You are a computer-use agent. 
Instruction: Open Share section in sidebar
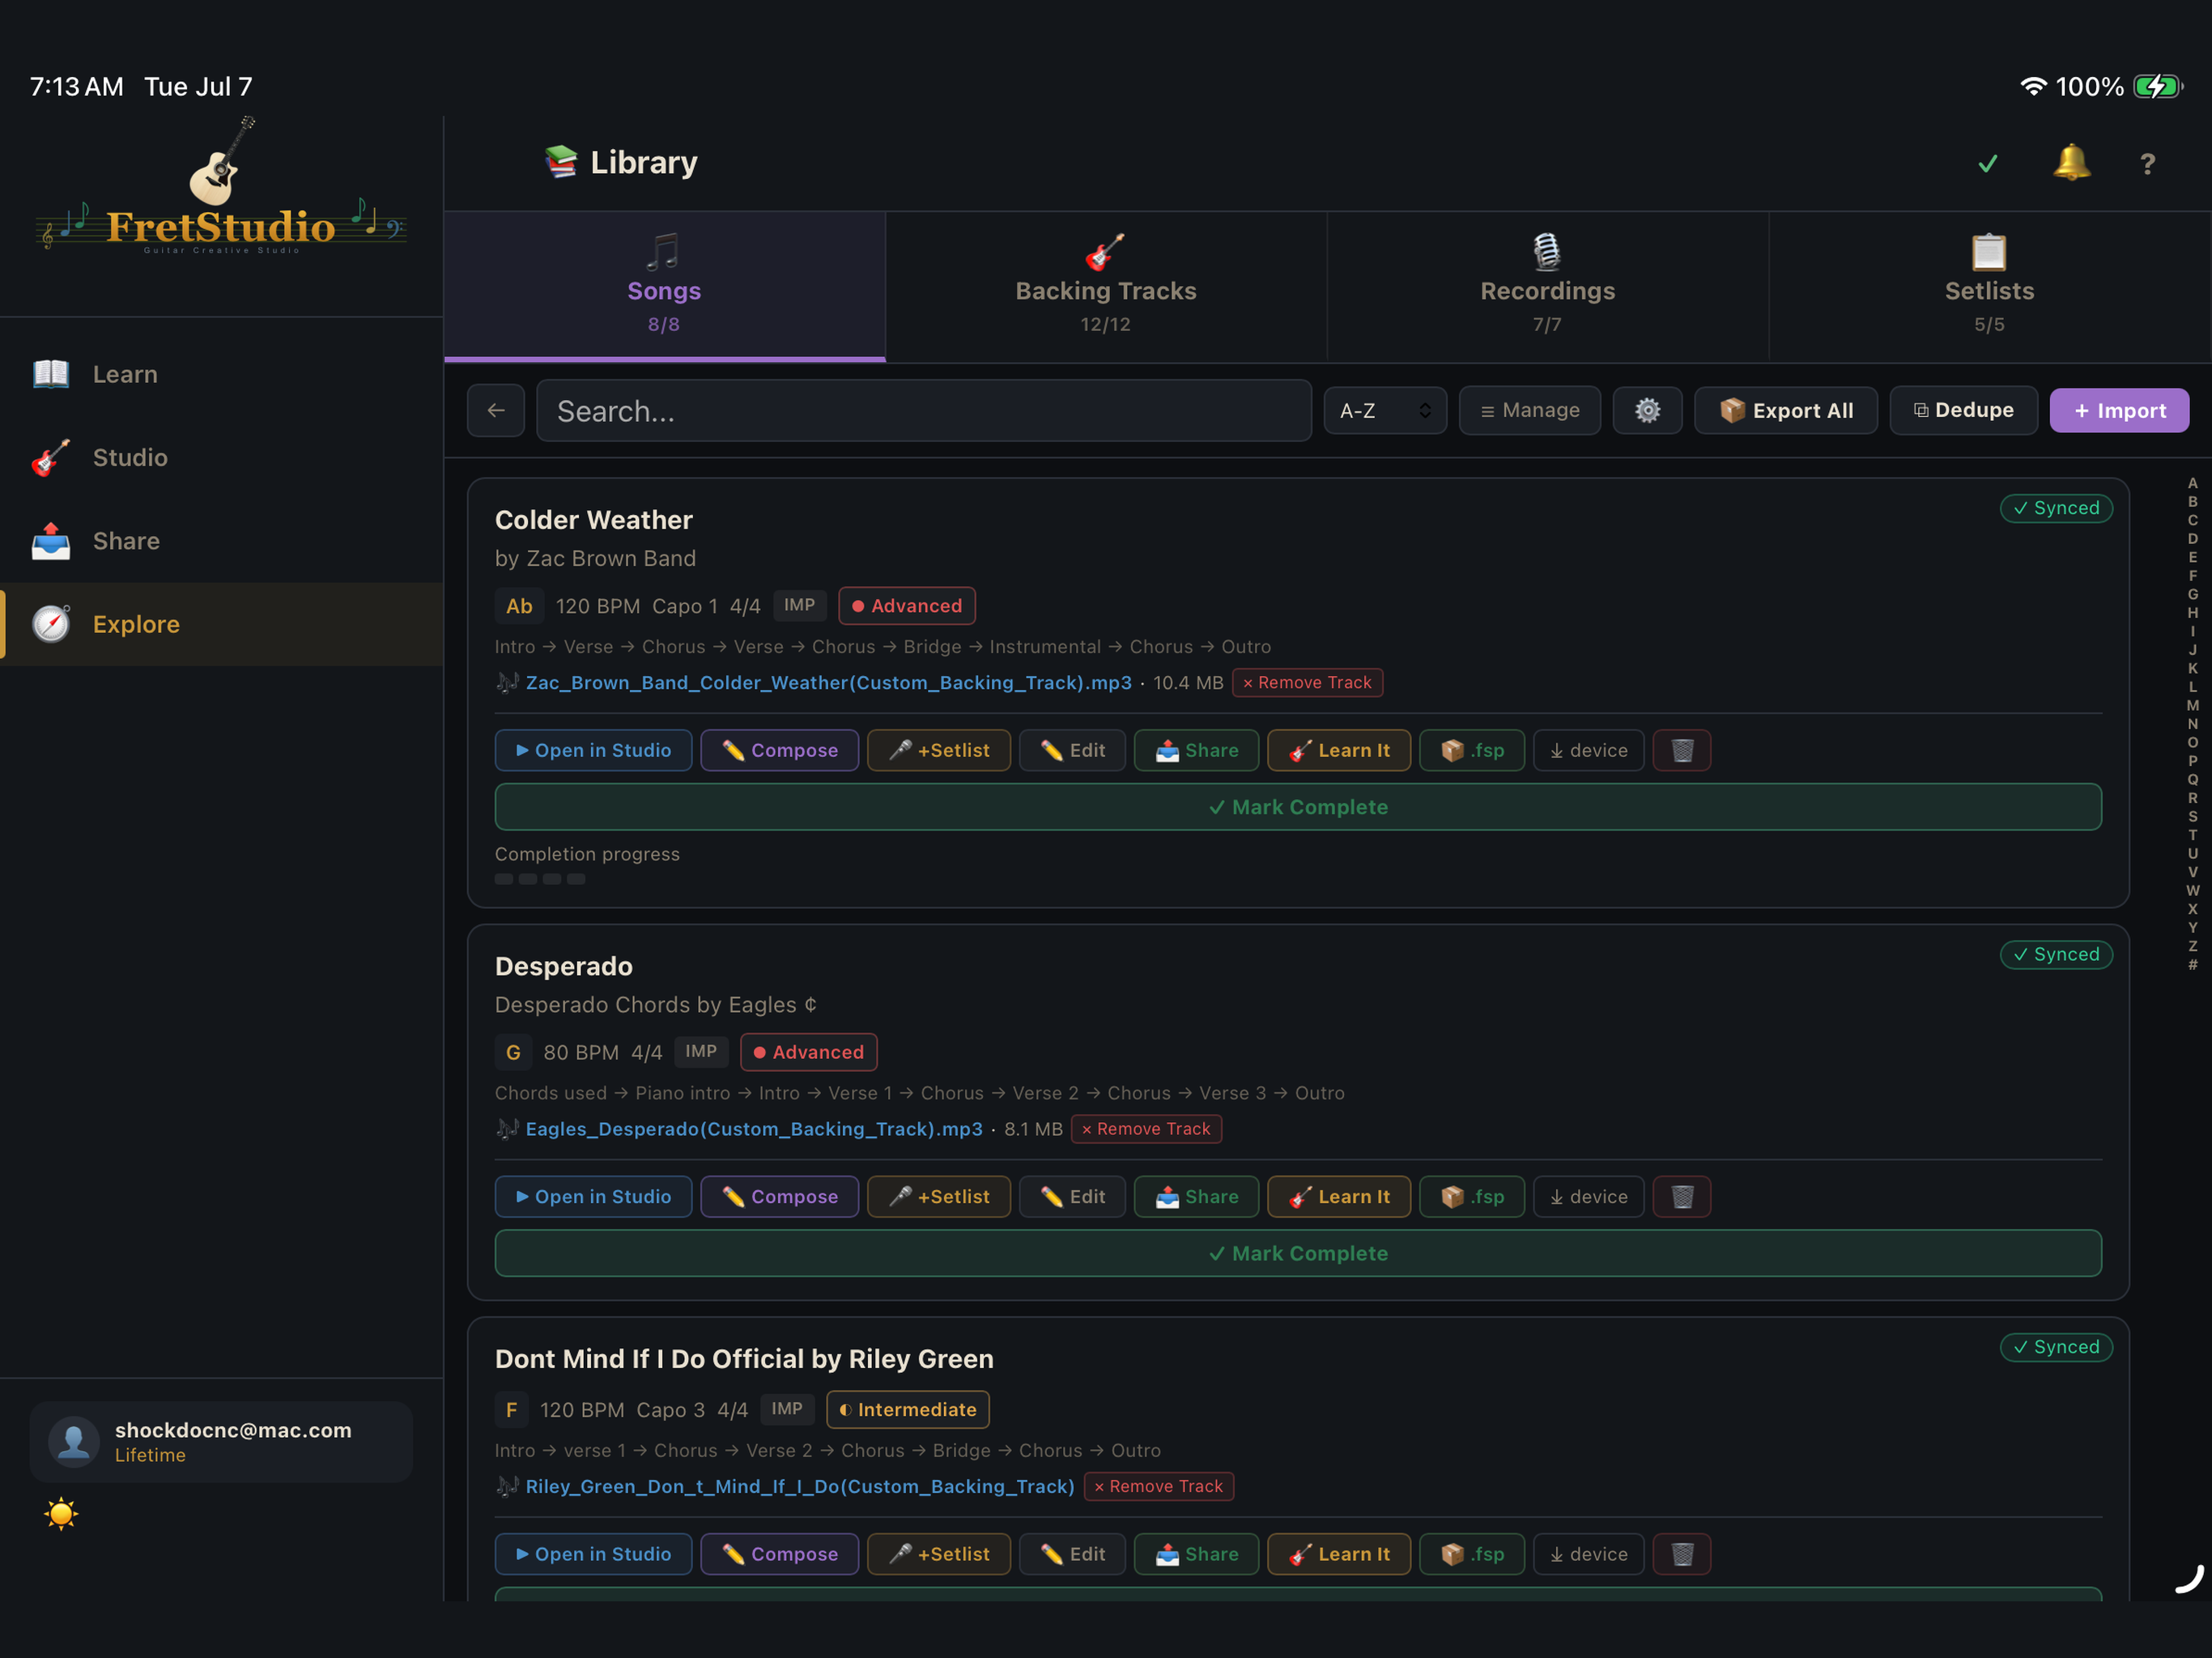[x=221, y=541]
